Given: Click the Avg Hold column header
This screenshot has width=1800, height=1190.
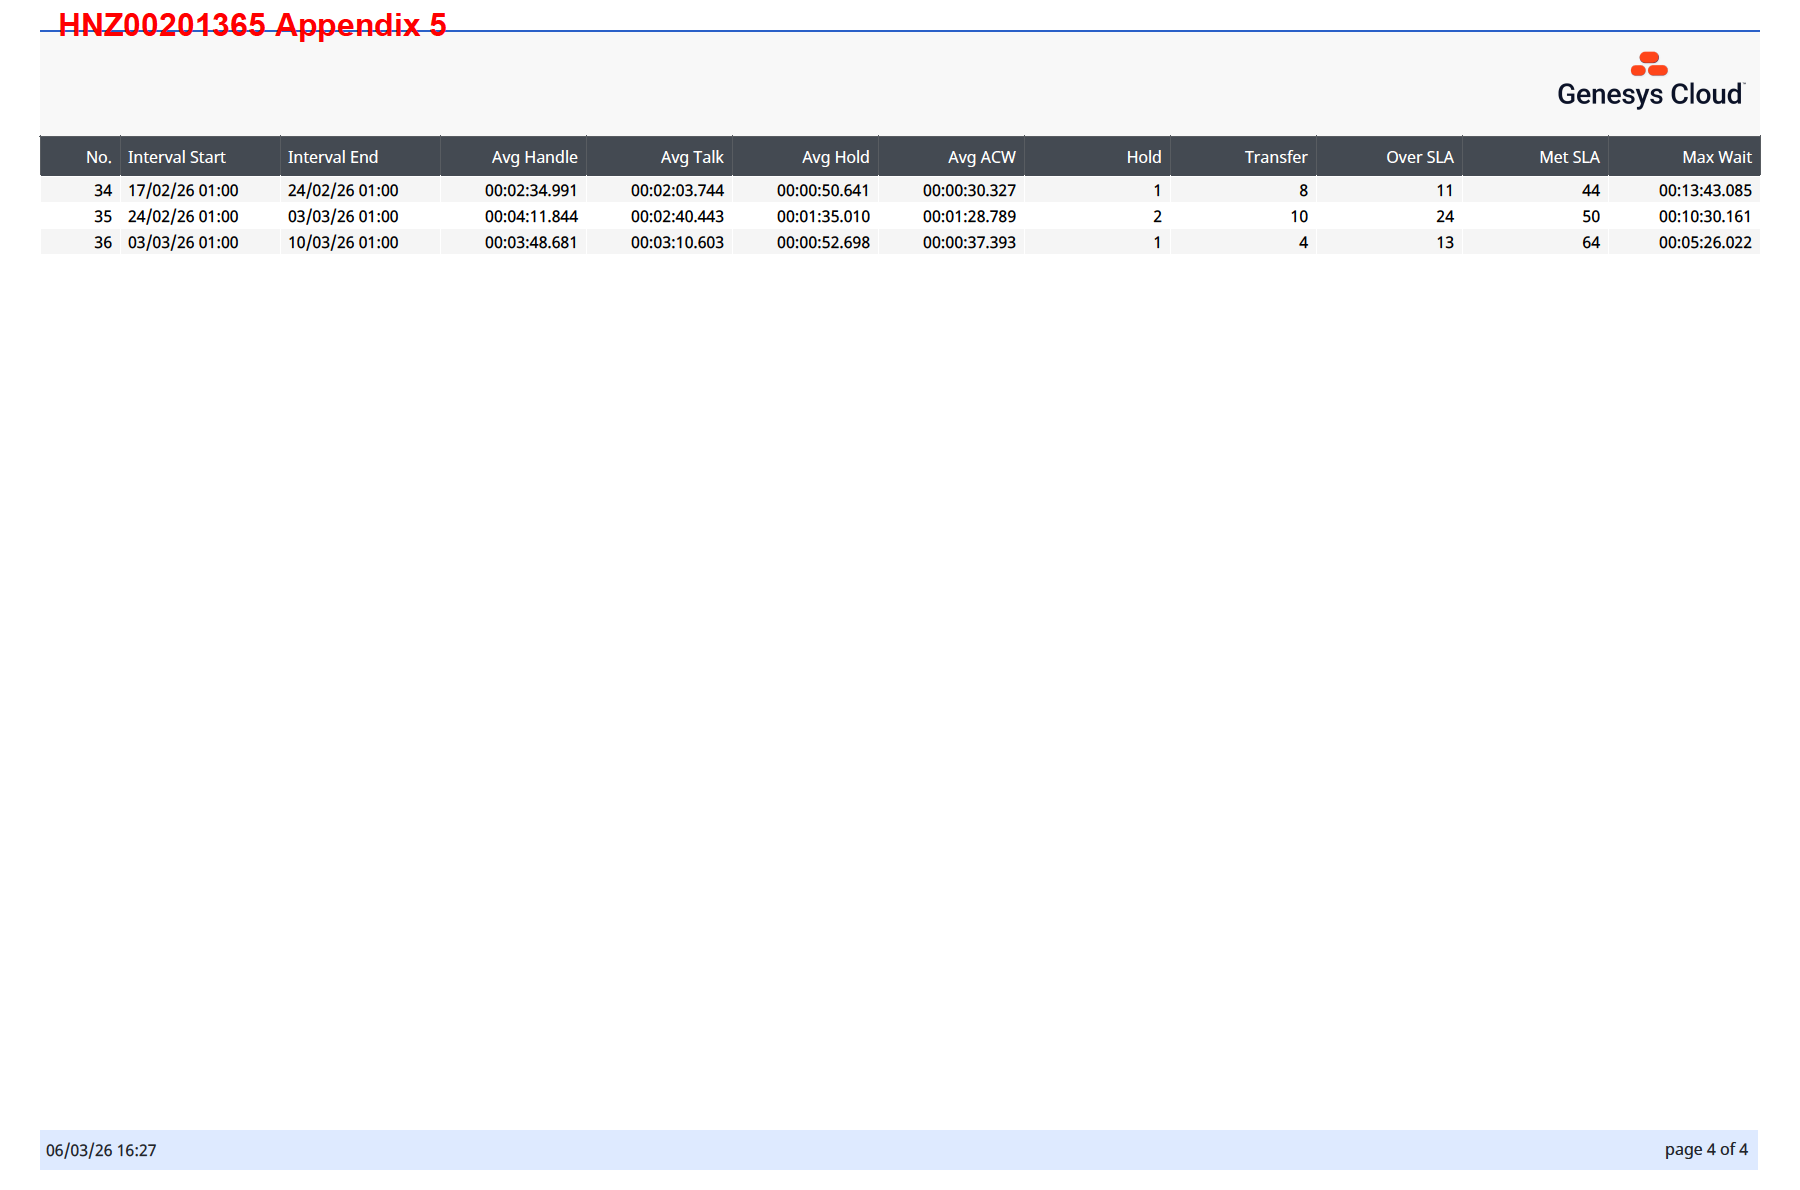Looking at the screenshot, I should (835, 157).
